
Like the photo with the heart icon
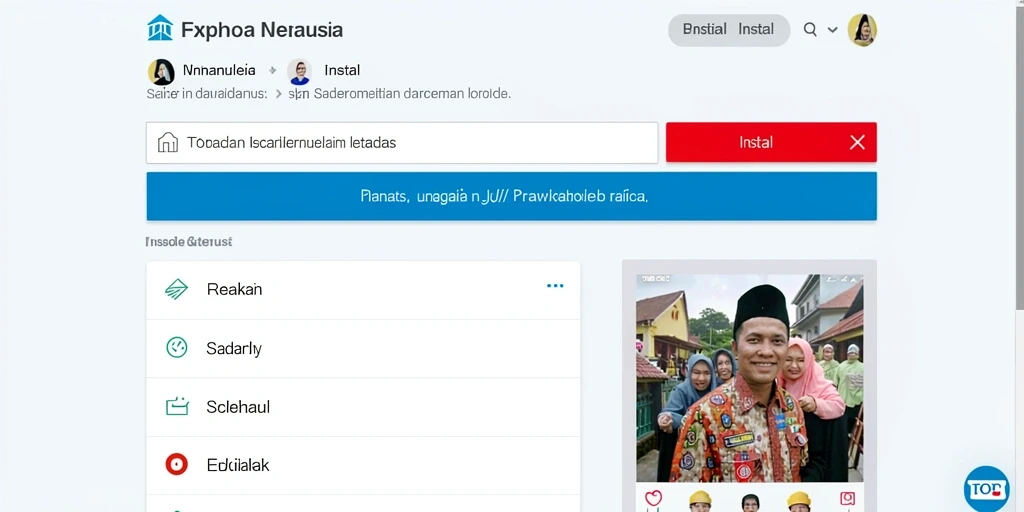(653, 499)
